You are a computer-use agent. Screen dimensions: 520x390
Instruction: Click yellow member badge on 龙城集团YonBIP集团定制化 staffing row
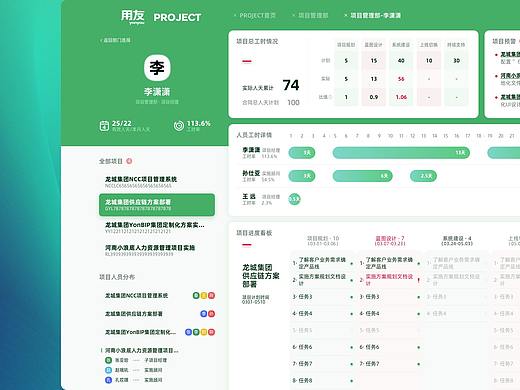point(204,332)
